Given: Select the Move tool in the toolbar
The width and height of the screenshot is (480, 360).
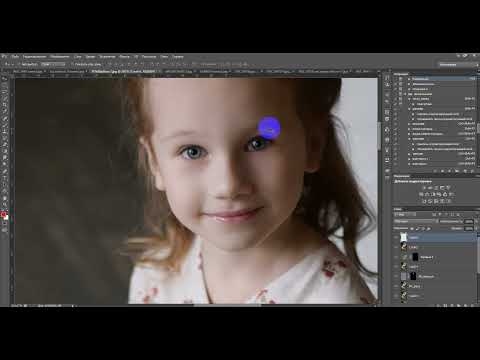Looking at the screenshot, I should tap(4, 79).
